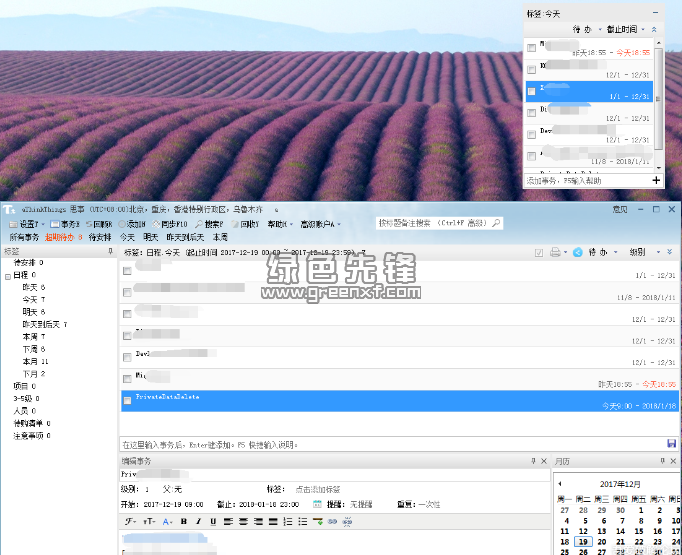Check the task dated 11/8 - 2018/1/11
This screenshot has height=555, width=682.
[x=127, y=292]
